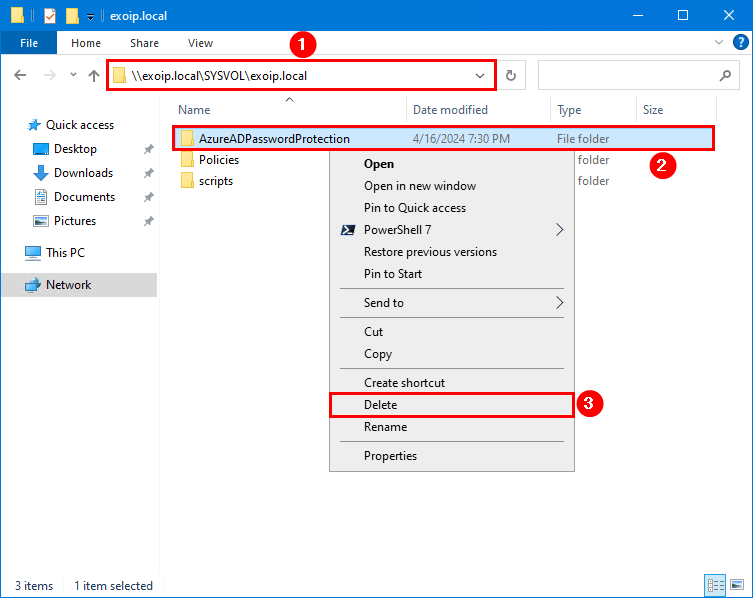Expand the PowerShell 7 submenu
753x598 pixels.
pyautogui.click(x=559, y=230)
